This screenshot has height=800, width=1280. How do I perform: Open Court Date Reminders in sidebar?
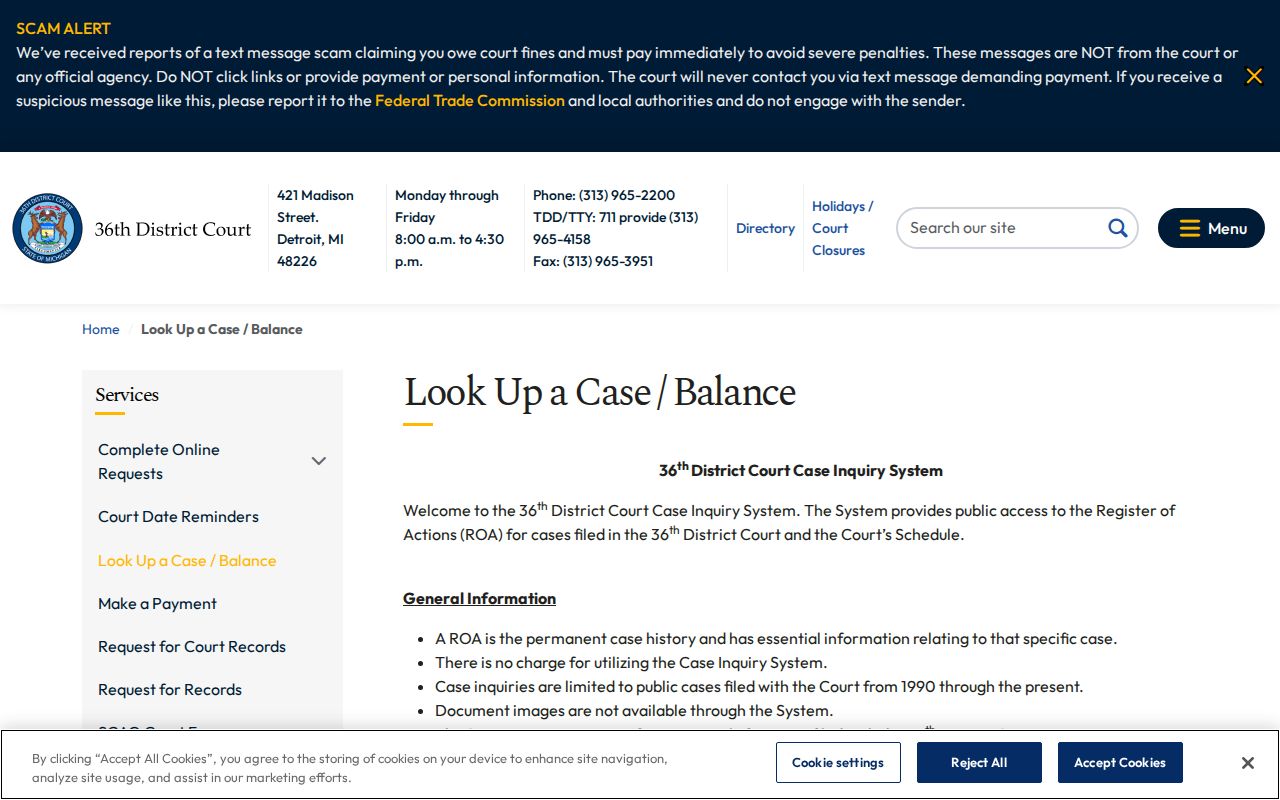(x=178, y=517)
